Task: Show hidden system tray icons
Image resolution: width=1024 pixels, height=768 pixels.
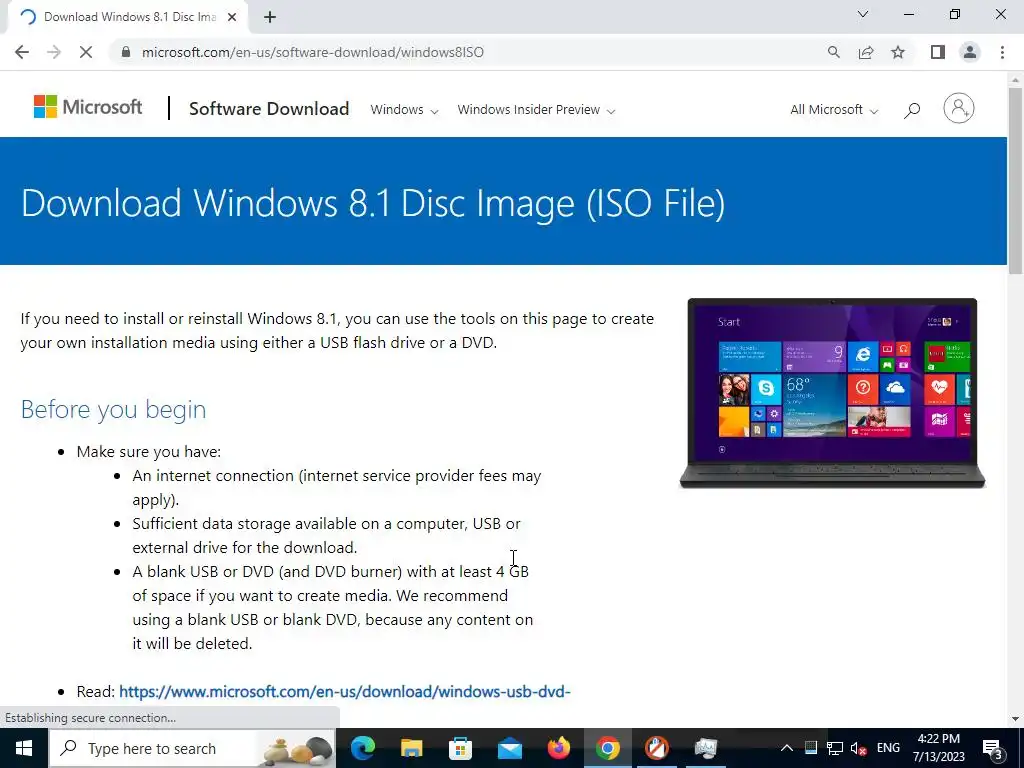Action: point(787,748)
